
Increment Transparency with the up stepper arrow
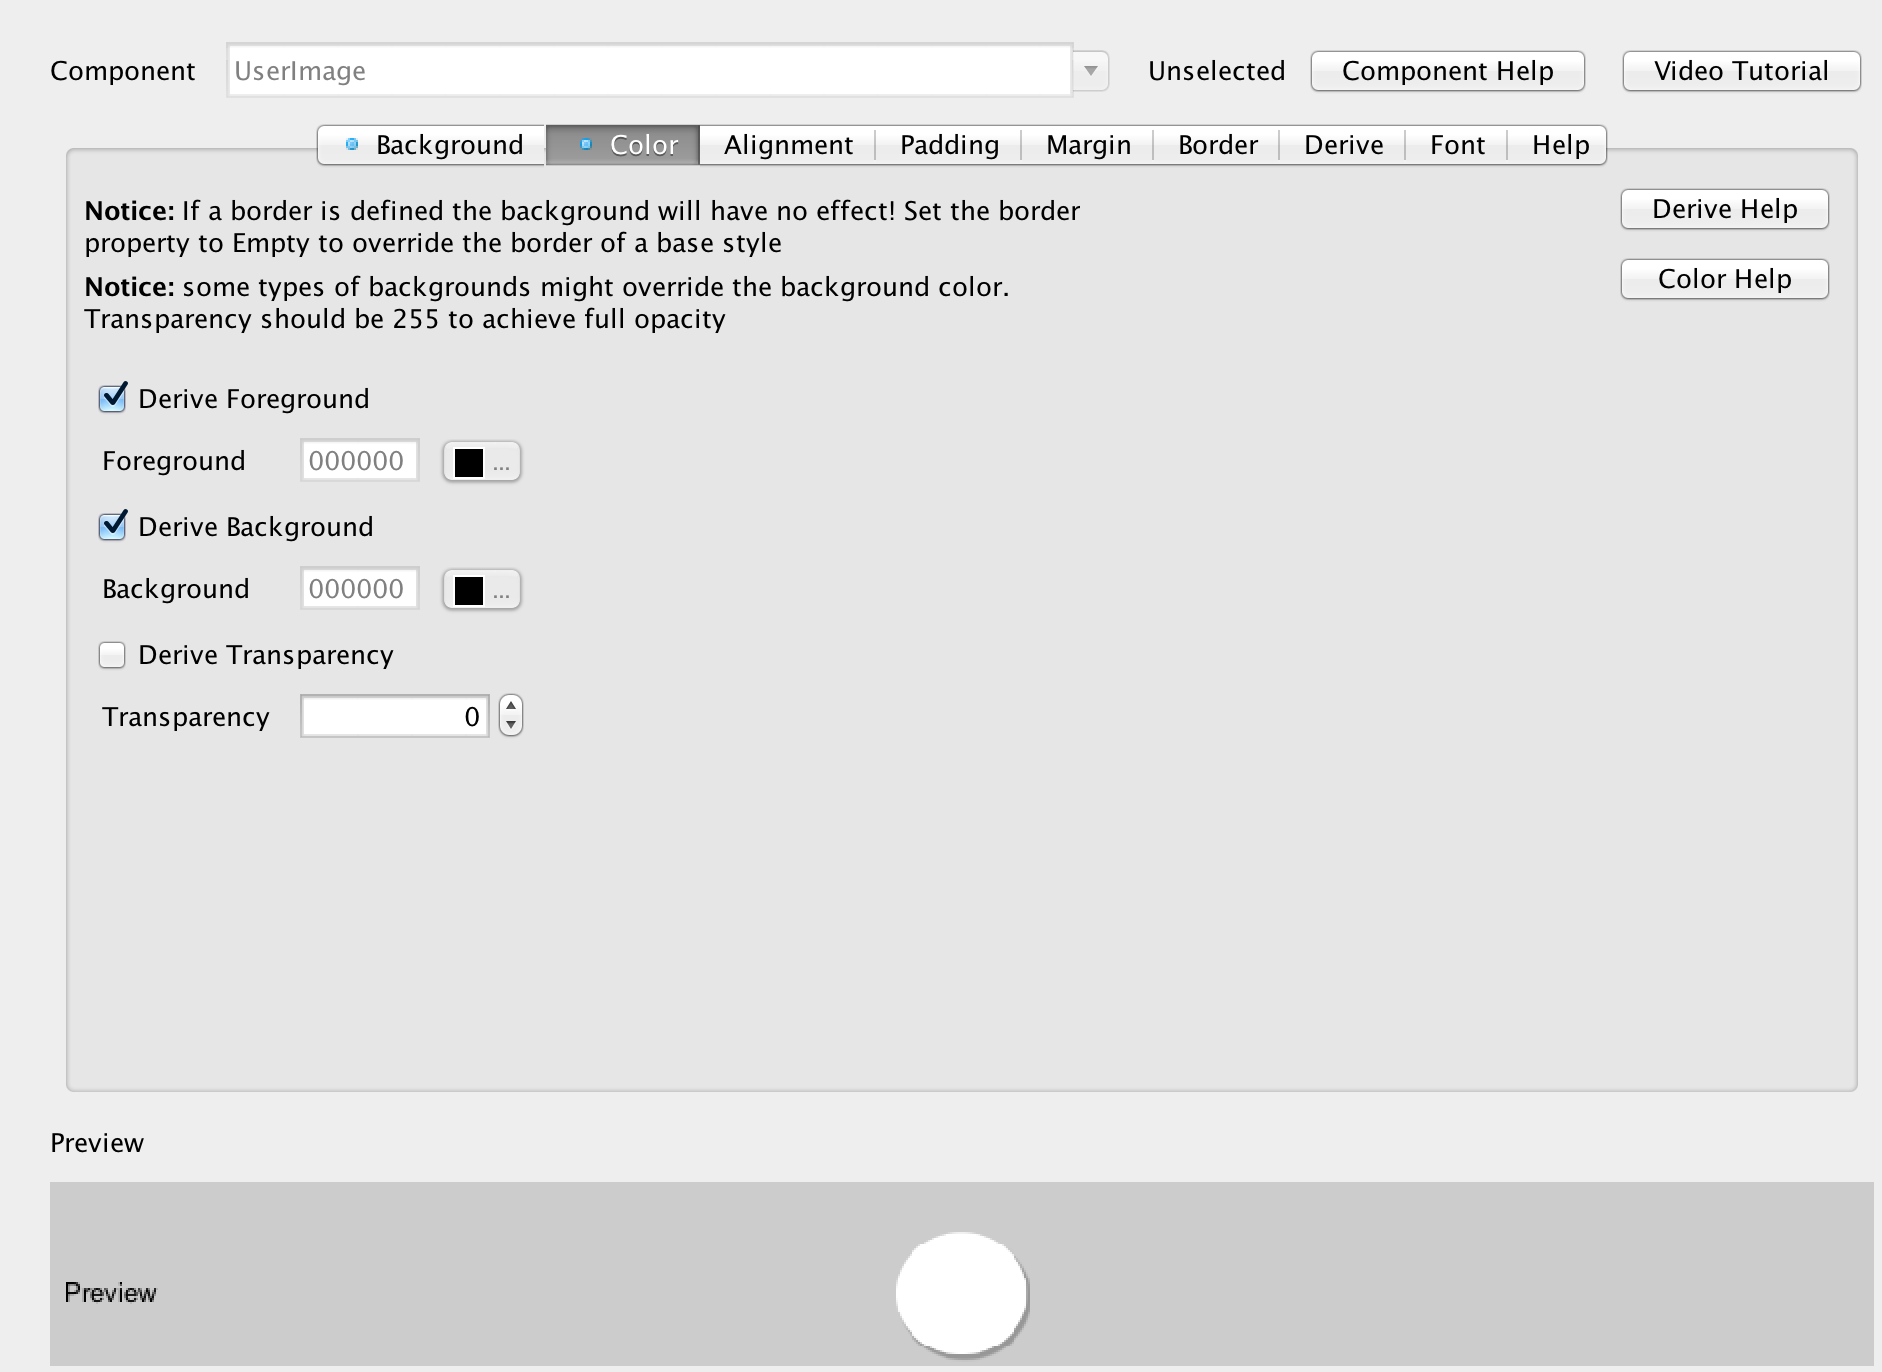coord(509,707)
